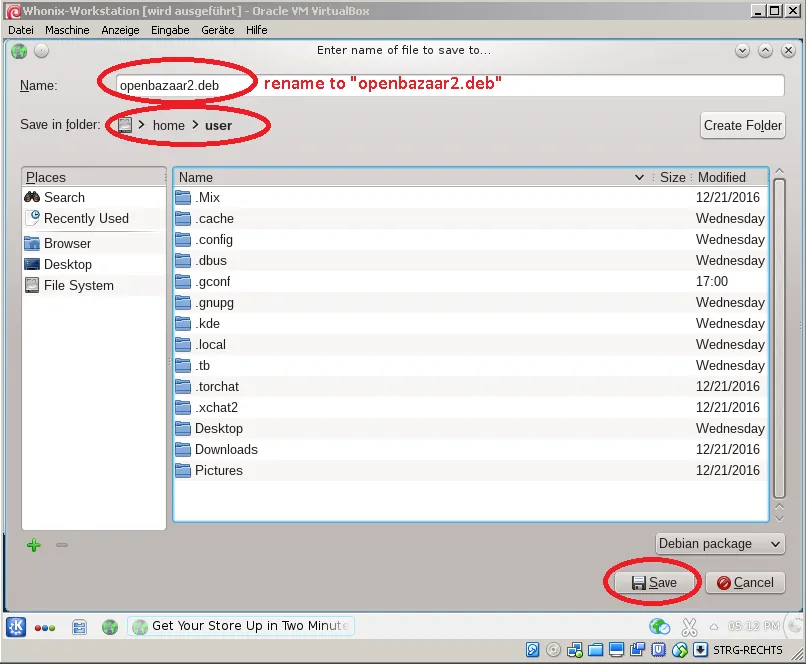806x664 pixels.
Task: Switch to the Get Your Store Up taskbar window
Action: 241,626
